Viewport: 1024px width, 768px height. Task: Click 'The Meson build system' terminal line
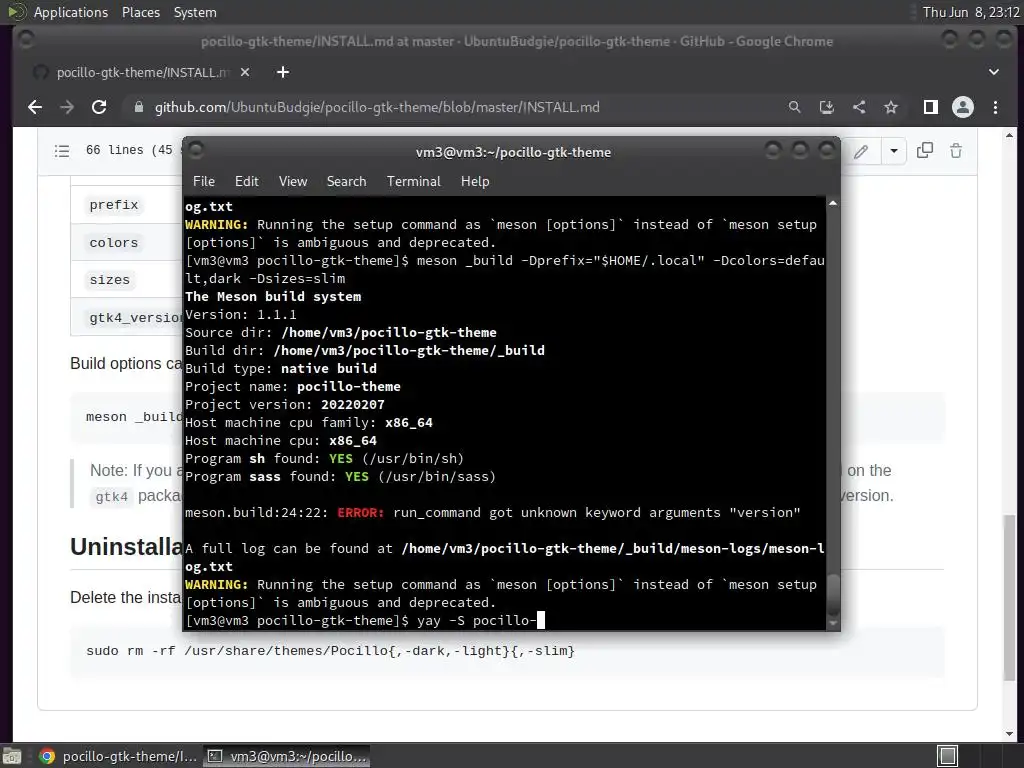click(x=273, y=296)
